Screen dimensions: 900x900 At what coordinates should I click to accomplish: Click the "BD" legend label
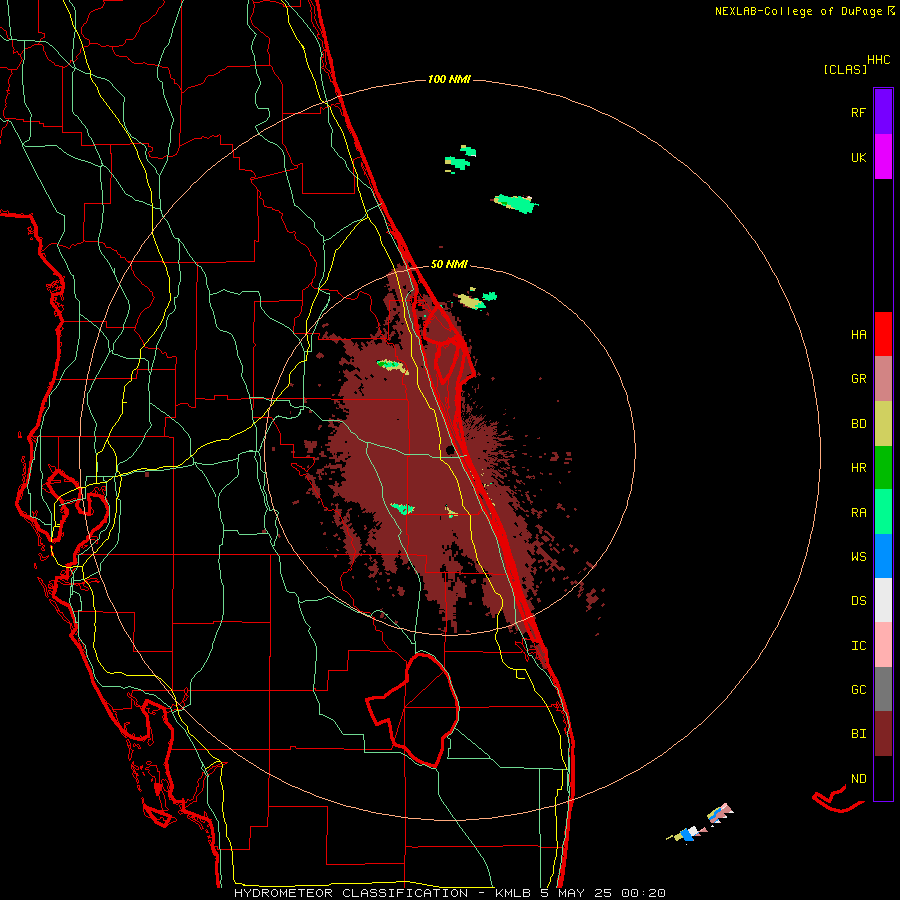tap(858, 424)
